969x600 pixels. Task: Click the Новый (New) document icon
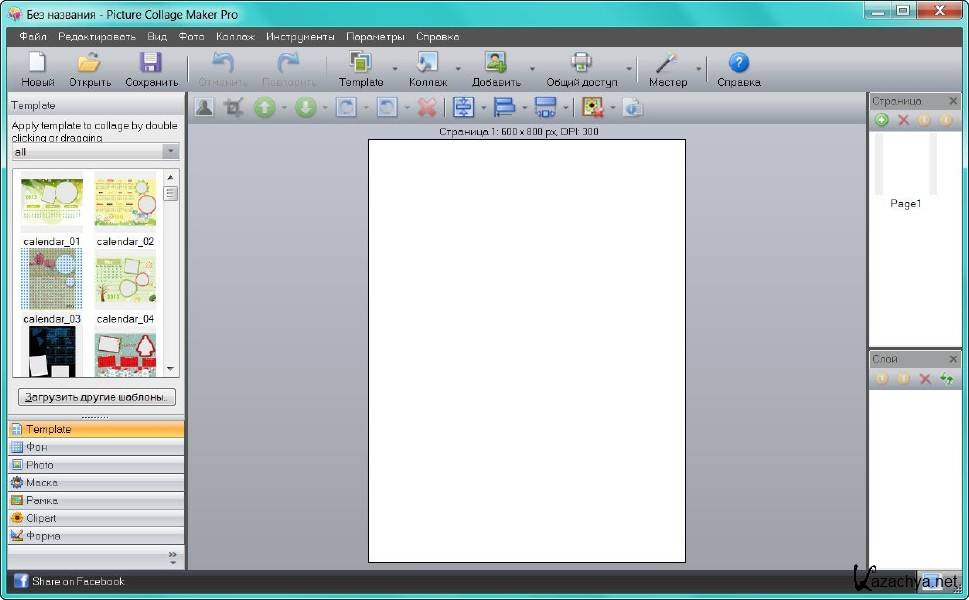(x=37, y=63)
